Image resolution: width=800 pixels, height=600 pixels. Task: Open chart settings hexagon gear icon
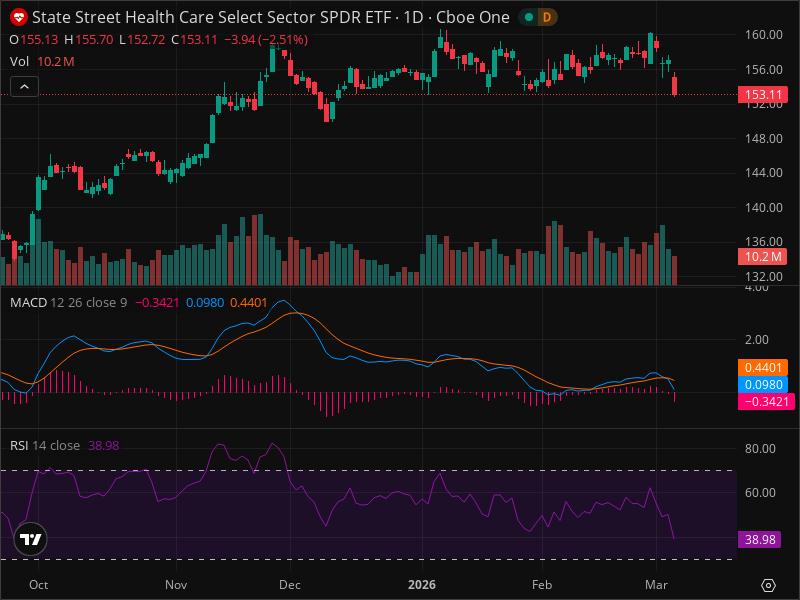[x=768, y=585]
